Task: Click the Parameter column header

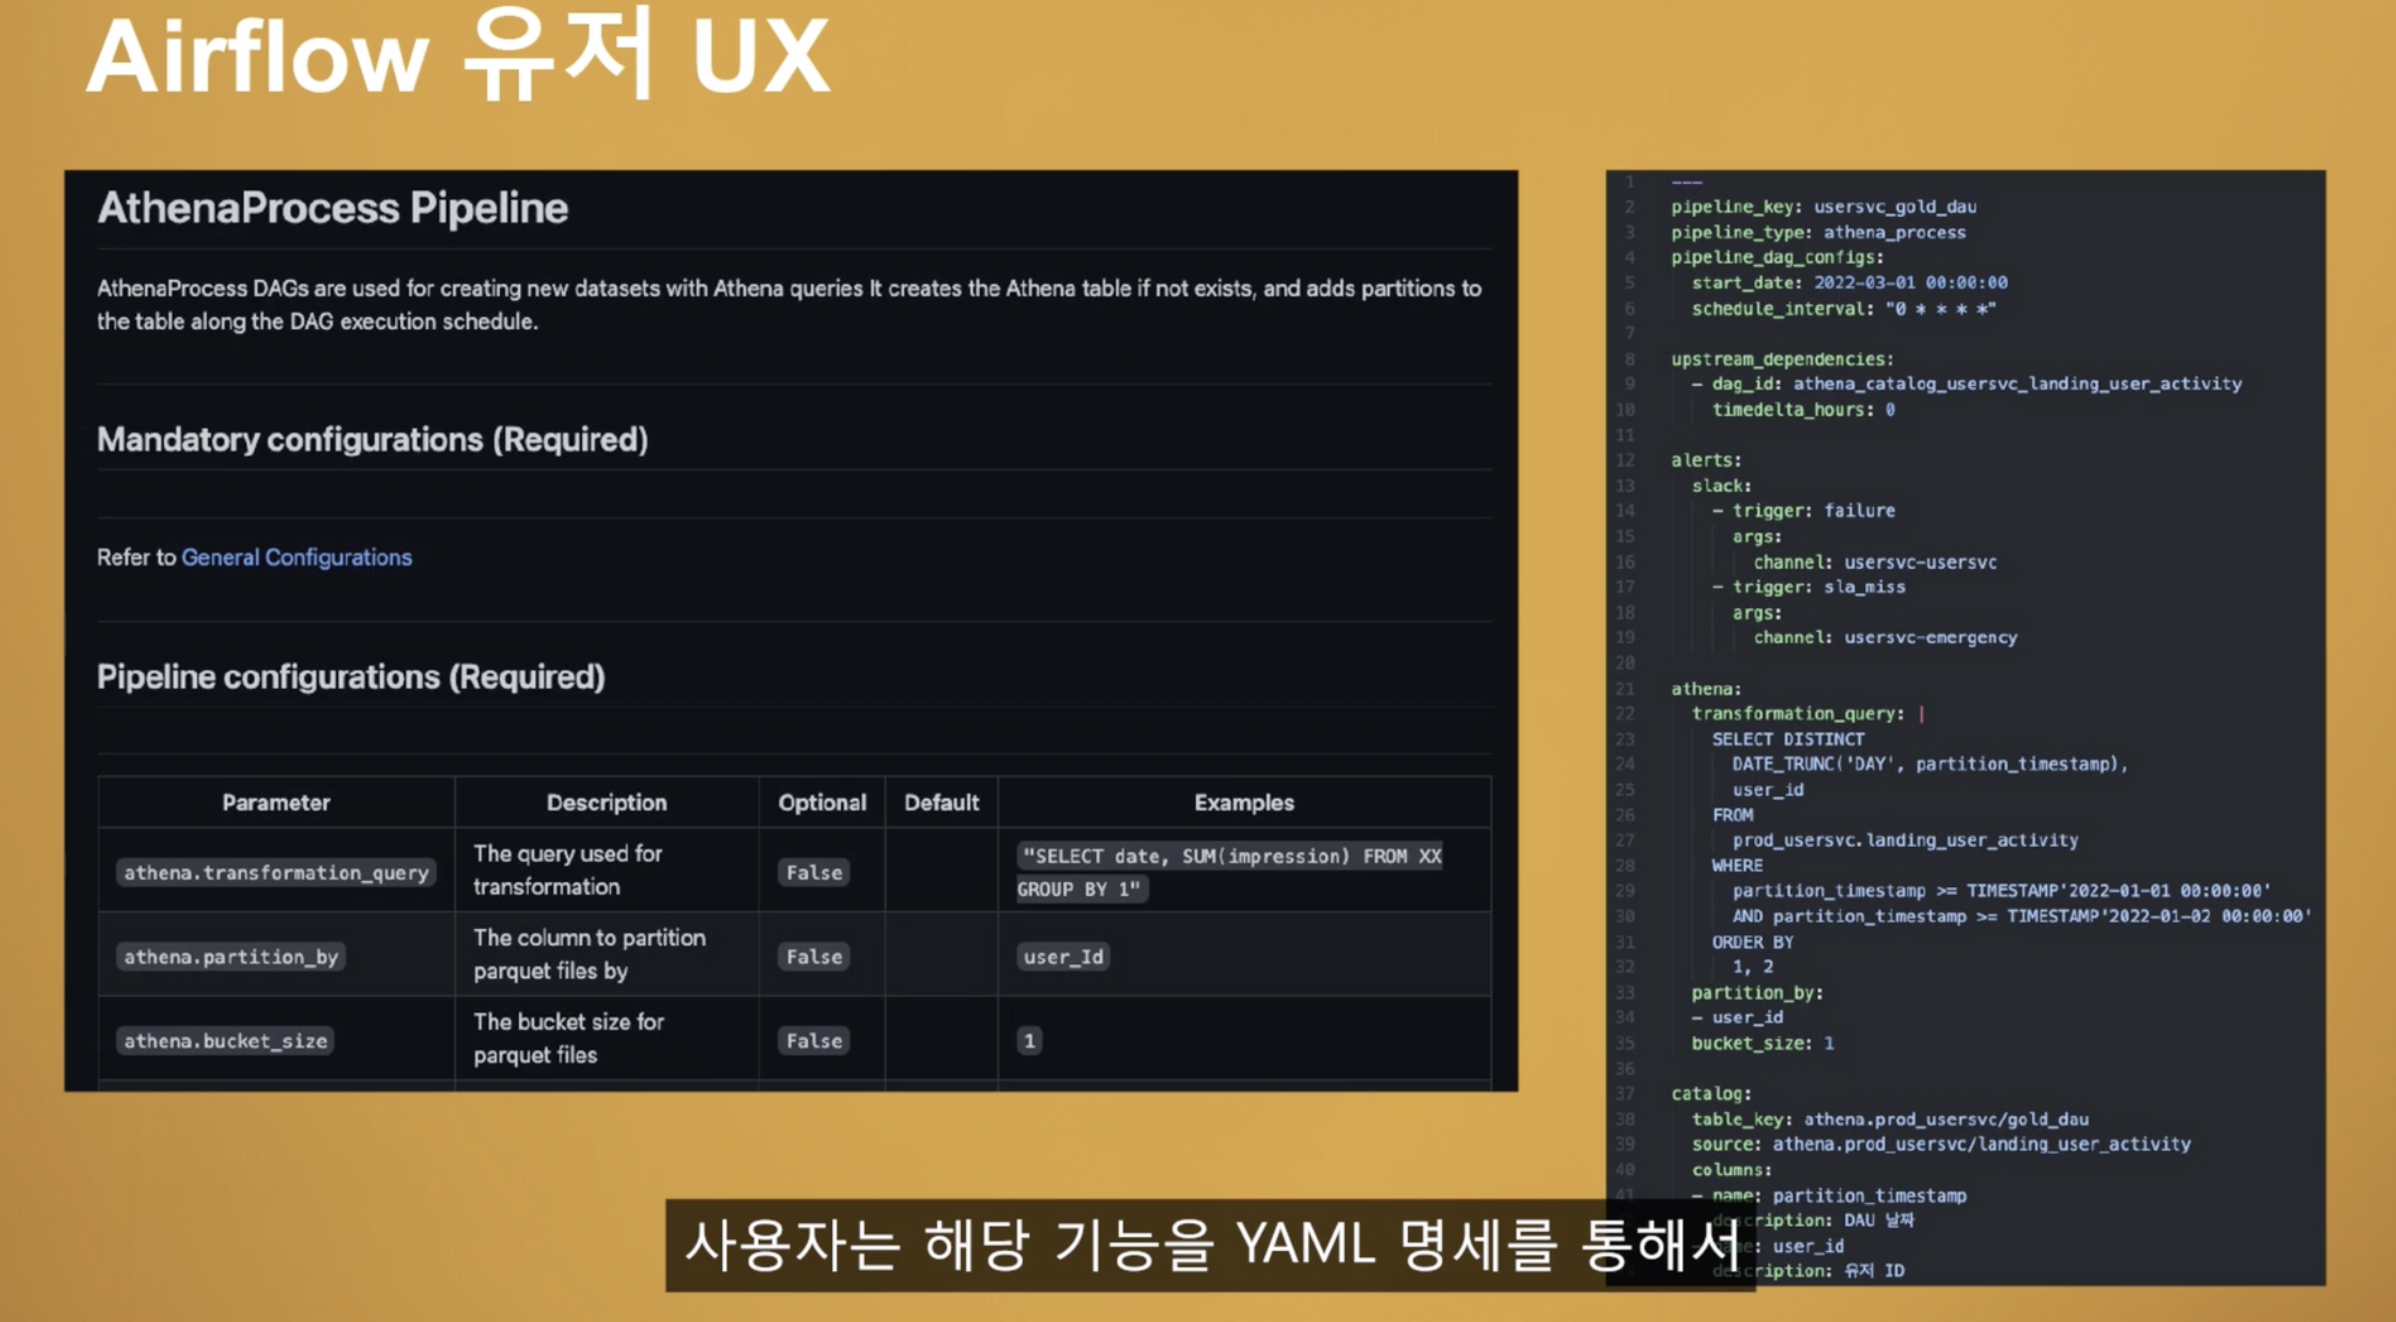Action: click(275, 802)
